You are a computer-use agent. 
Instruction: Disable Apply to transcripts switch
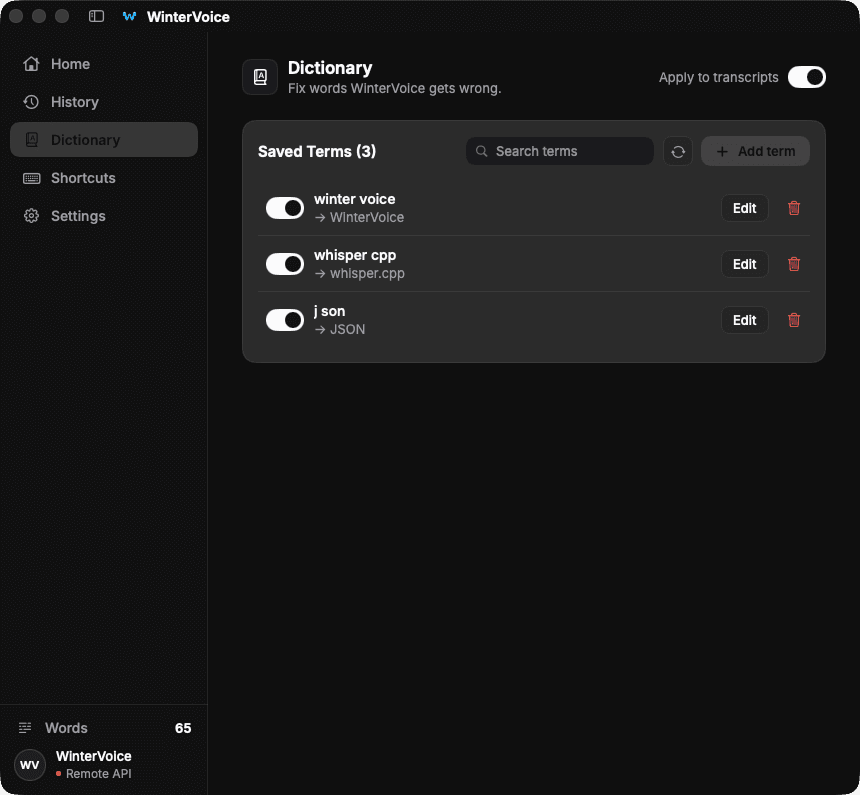coord(806,77)
